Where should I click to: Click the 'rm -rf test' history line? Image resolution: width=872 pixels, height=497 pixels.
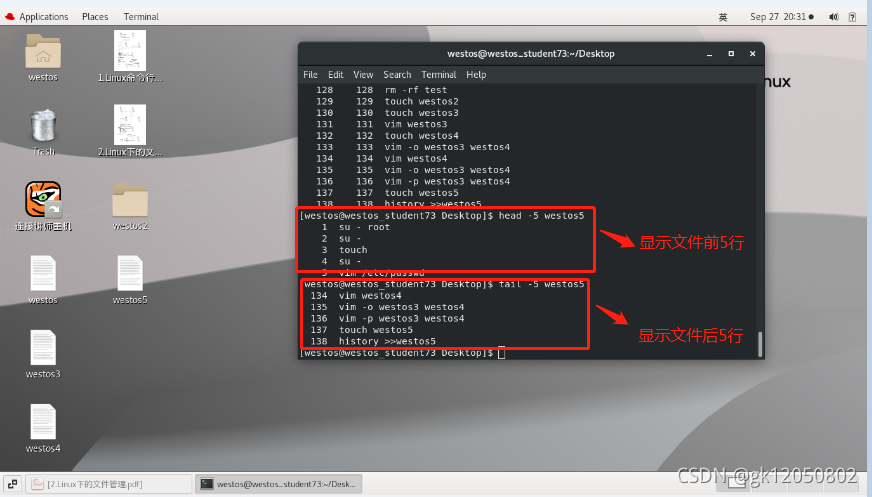416,90
